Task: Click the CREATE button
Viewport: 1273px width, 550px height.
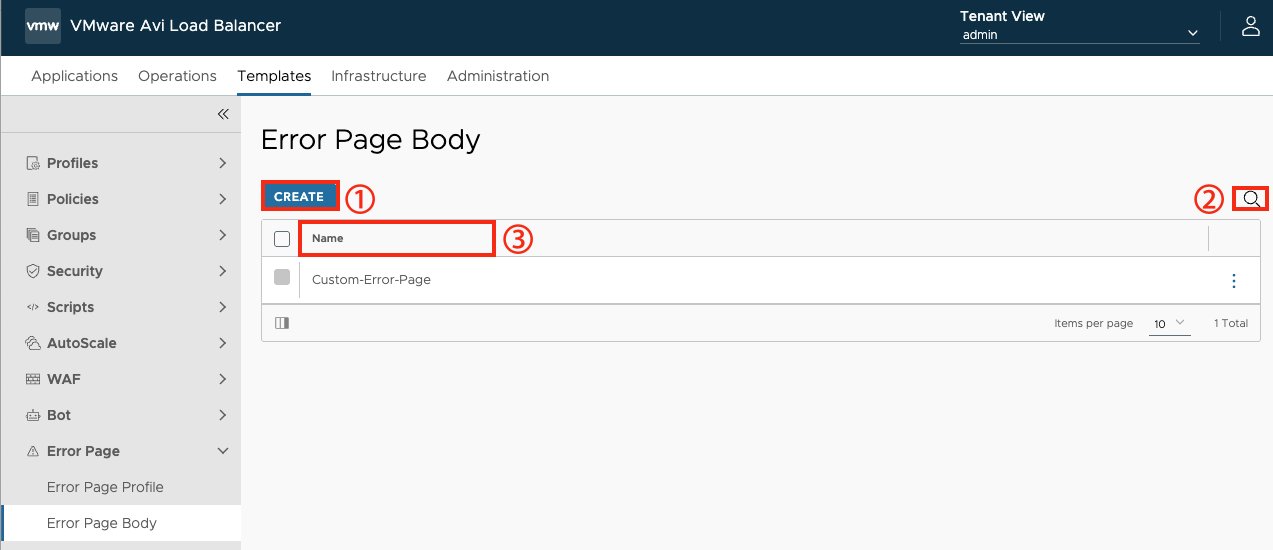Action: (x=299, y=196)
